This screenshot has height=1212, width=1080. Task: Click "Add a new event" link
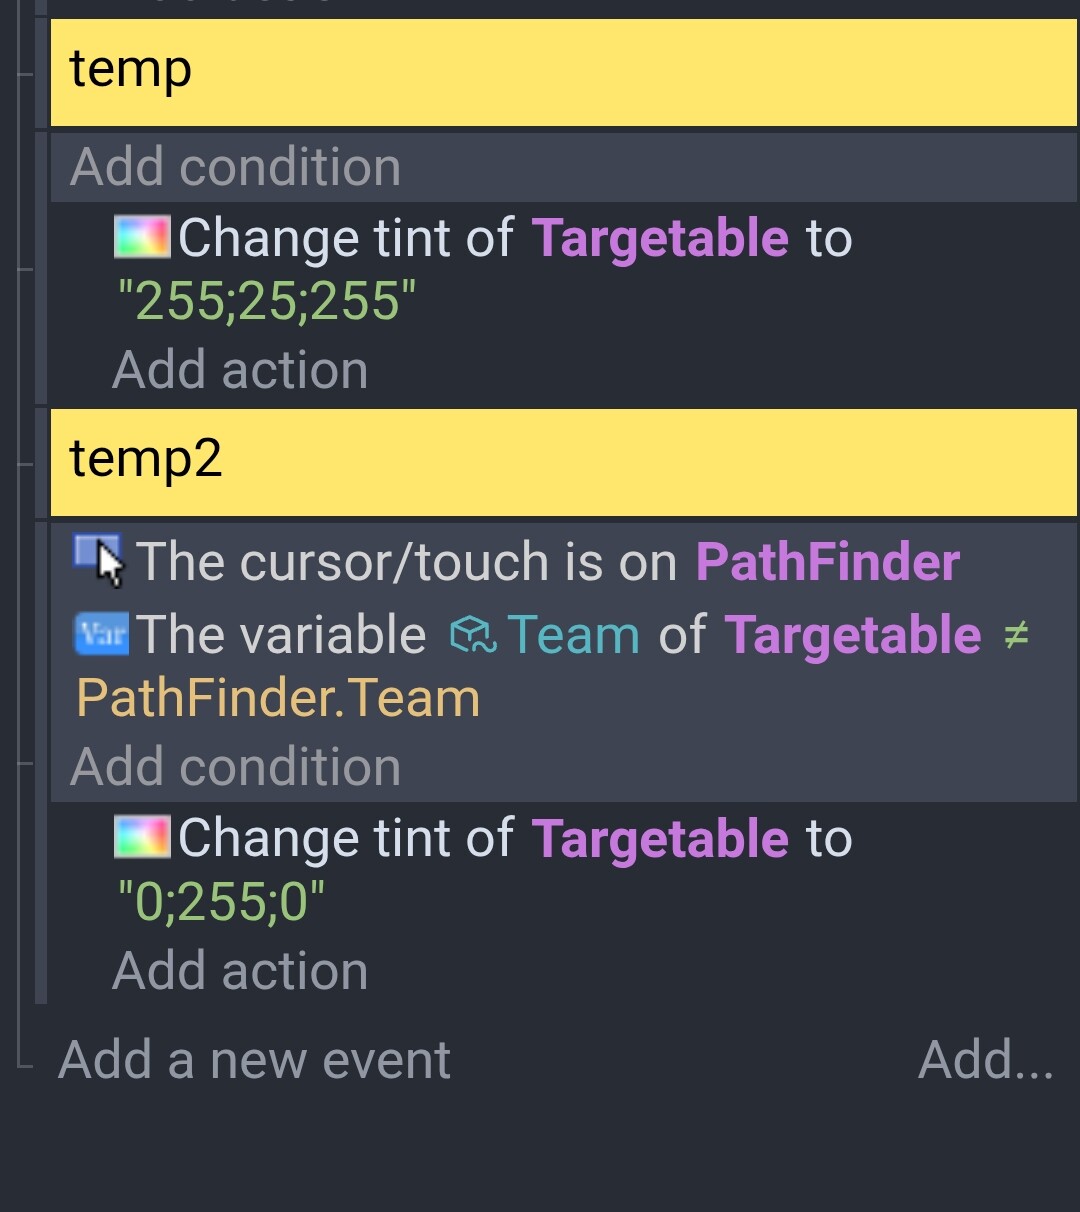[254, 1060]
